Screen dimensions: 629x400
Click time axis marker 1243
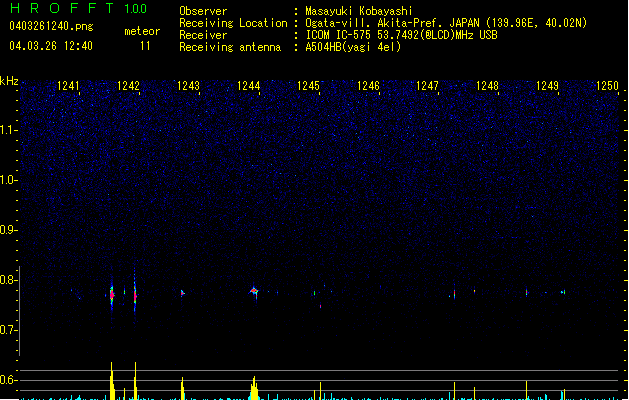click(x=188, y=86)
